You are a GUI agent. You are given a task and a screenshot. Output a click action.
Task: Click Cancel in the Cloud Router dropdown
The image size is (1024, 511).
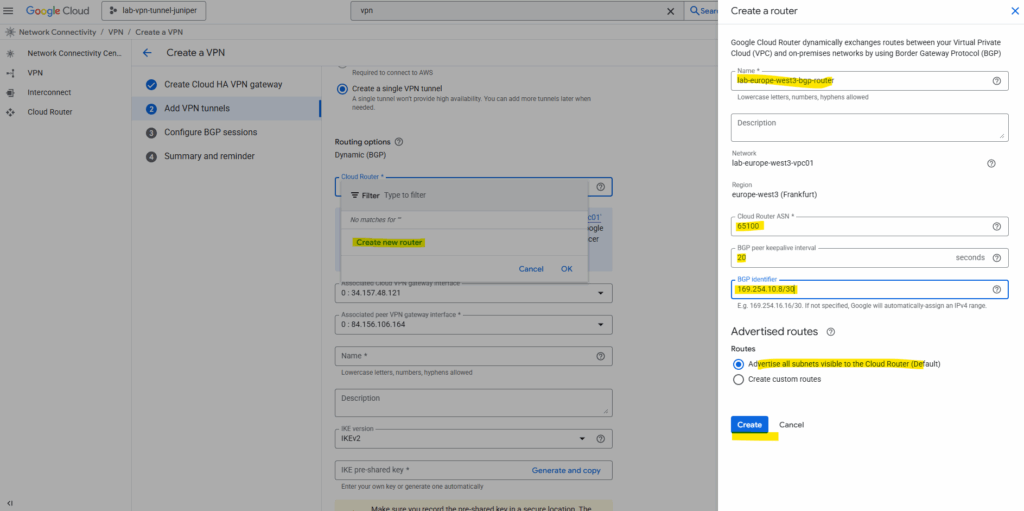click(x=531, y=269)
